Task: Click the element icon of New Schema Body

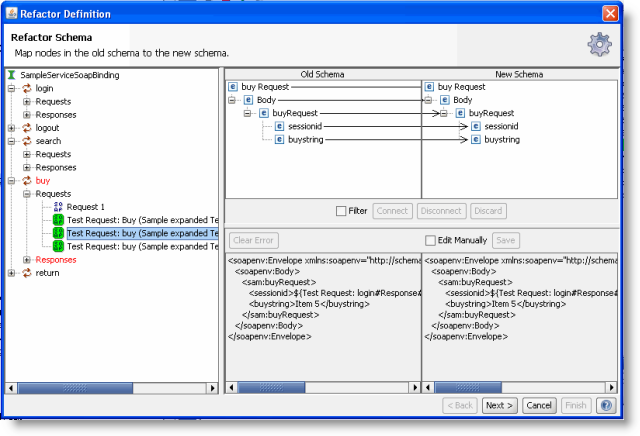Action: [444, 100]
